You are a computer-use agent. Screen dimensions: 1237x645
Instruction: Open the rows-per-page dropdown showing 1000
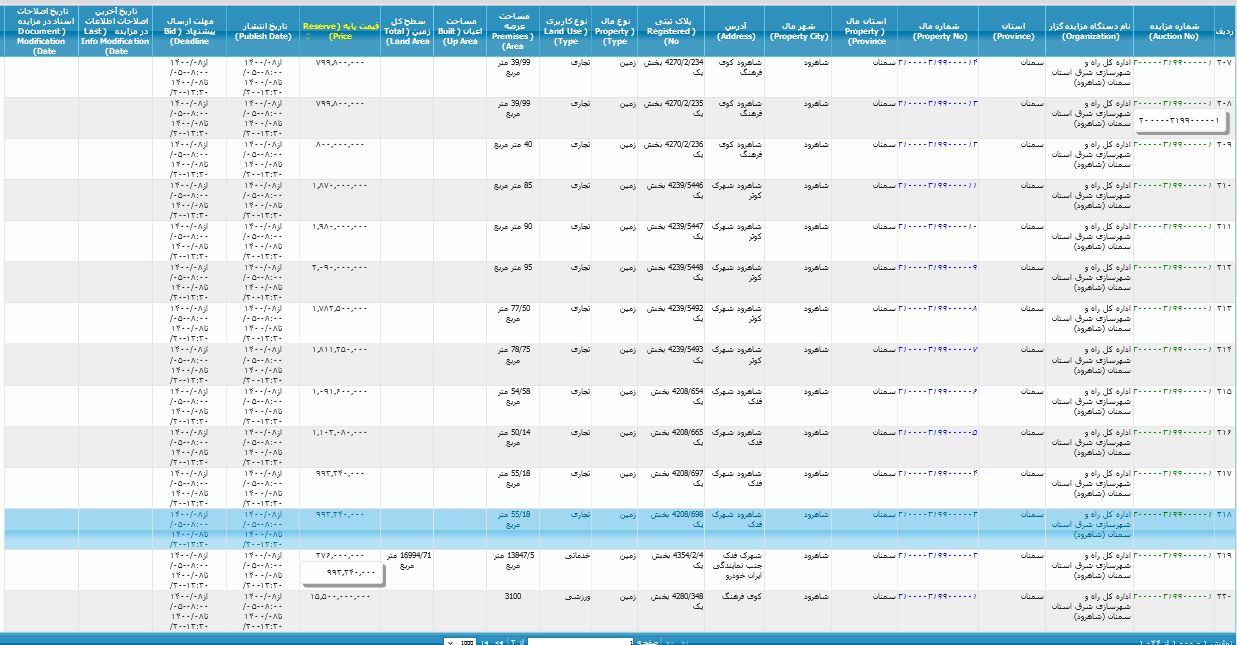pyautogui.click(x=460, y=642)
